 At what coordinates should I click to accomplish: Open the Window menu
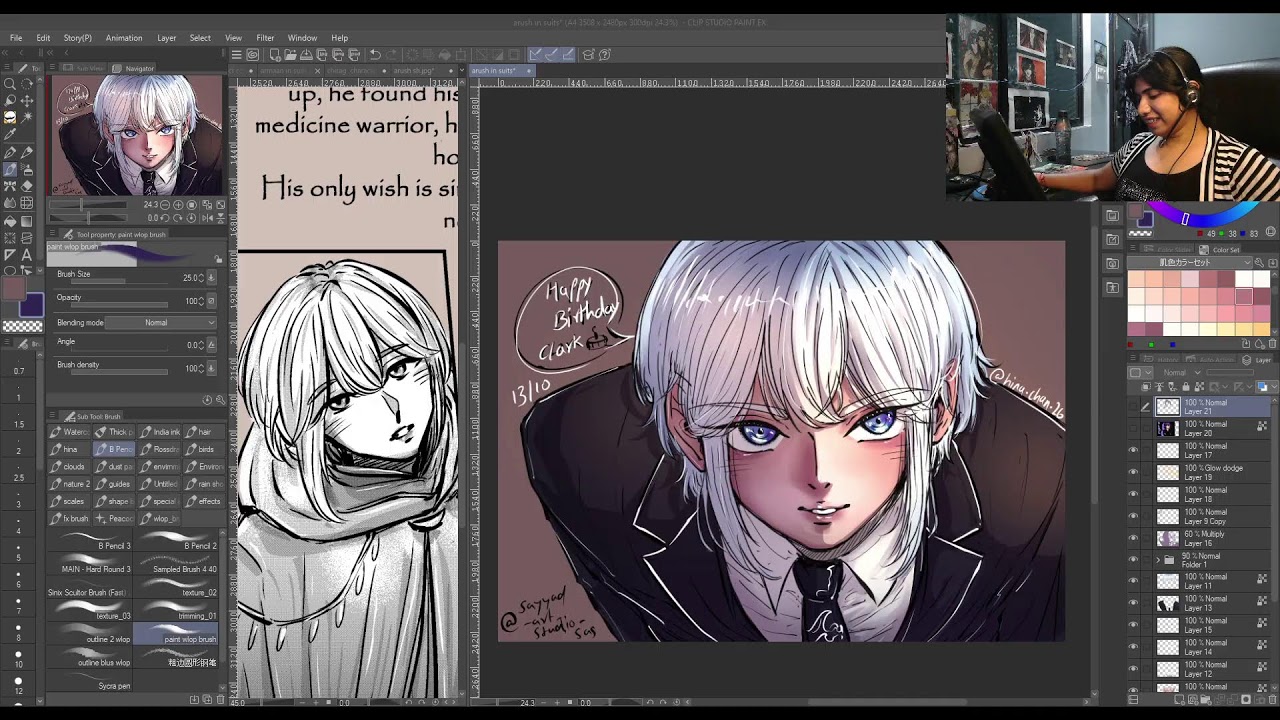[302, 38]
